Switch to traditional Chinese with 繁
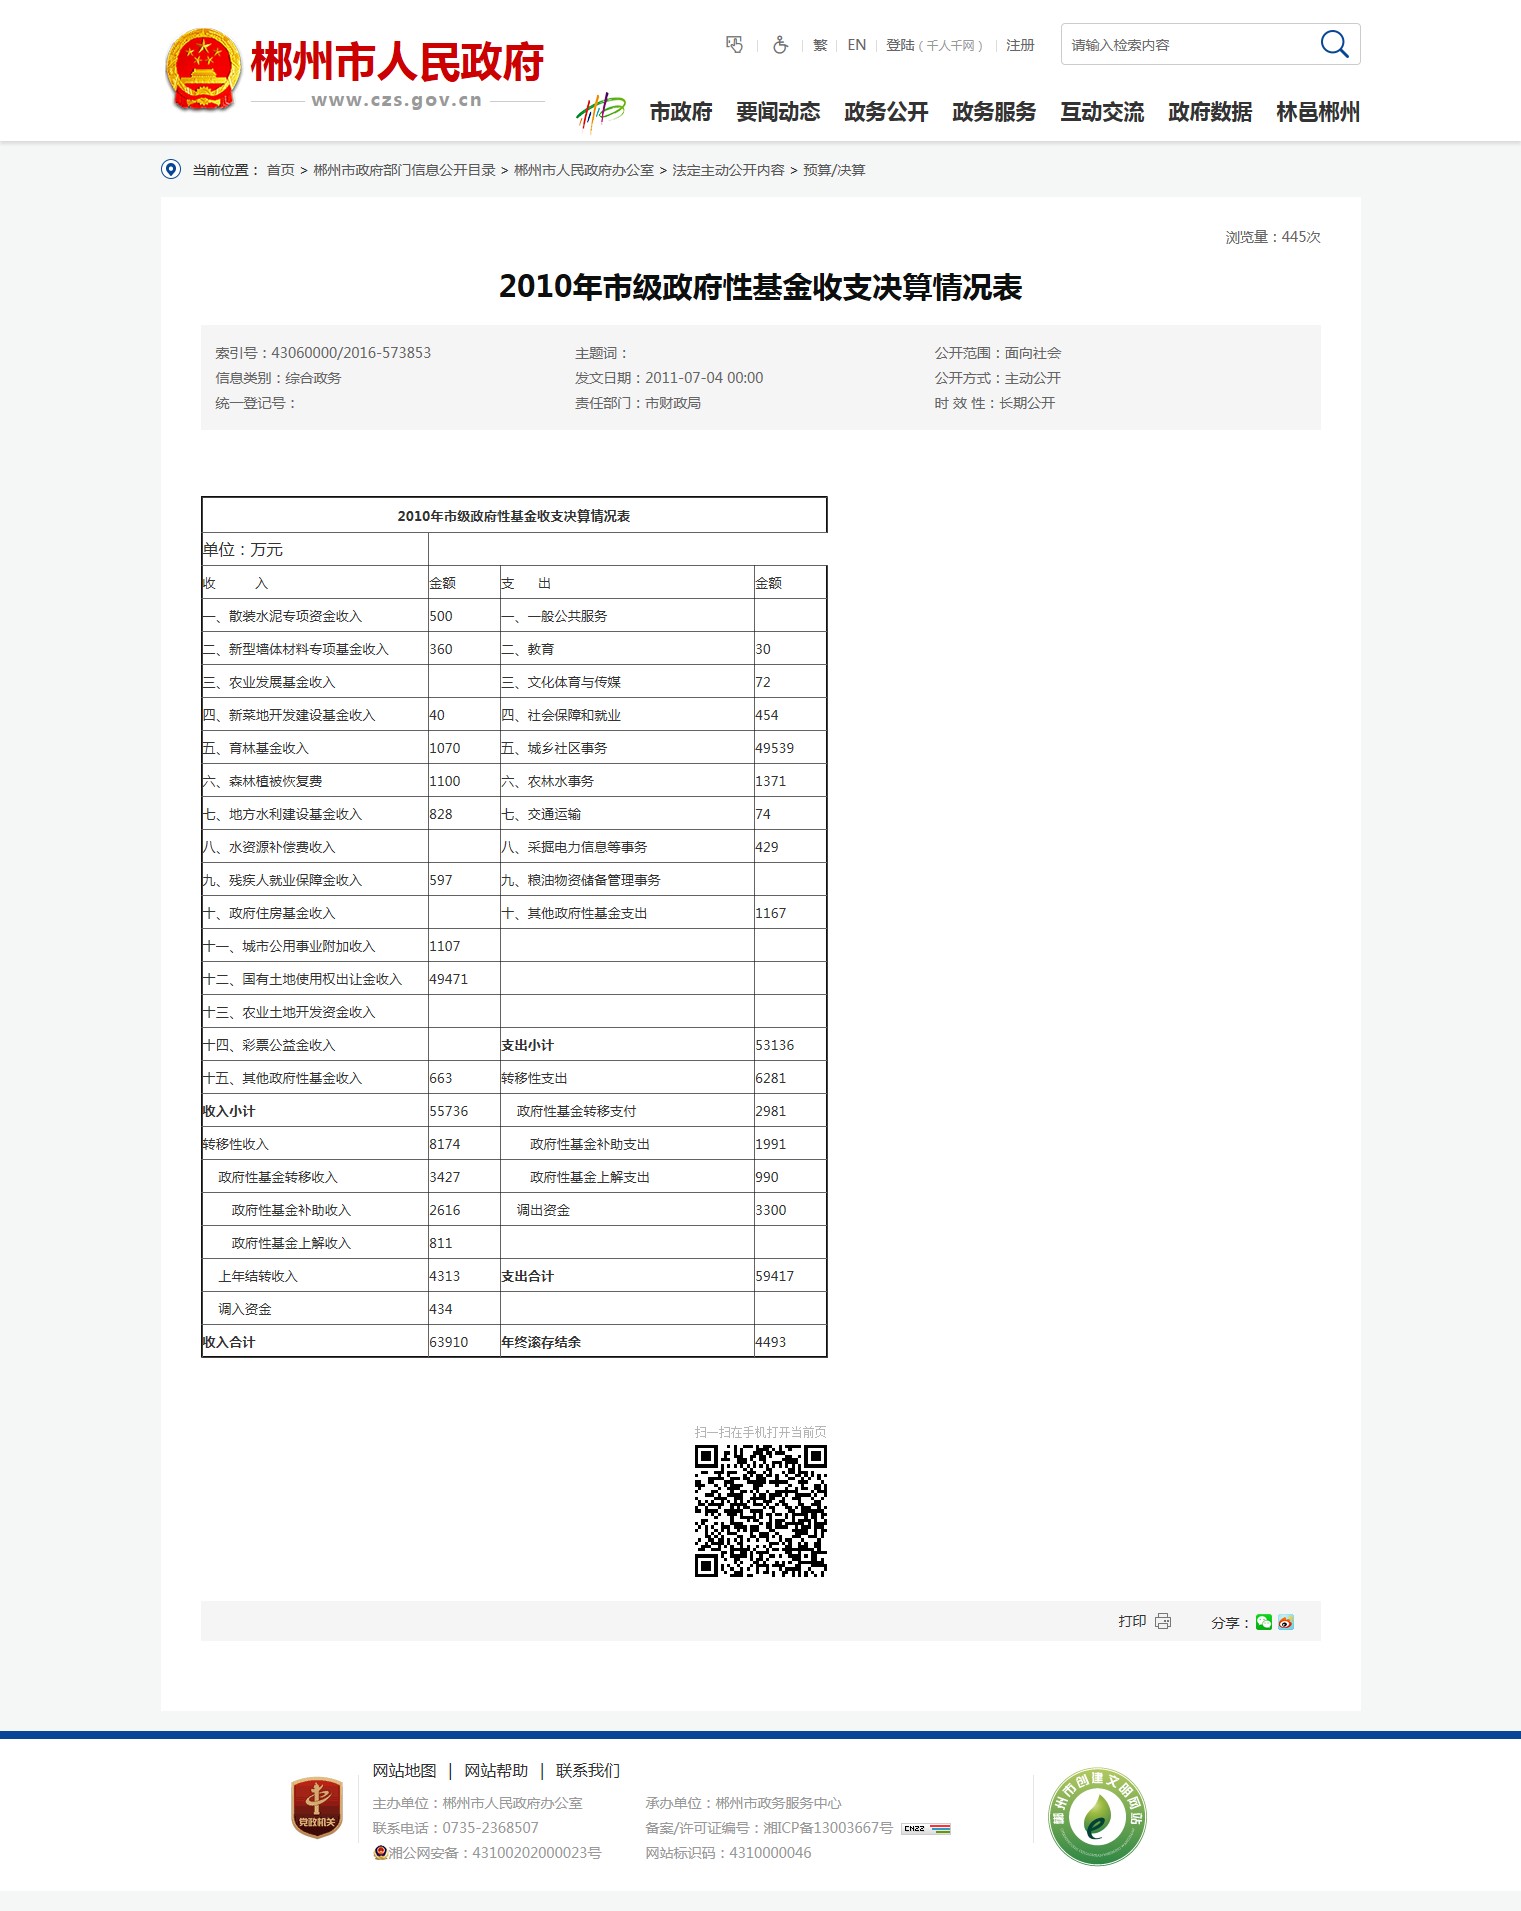The image size is (1521, 1911). tap(820, 45)
